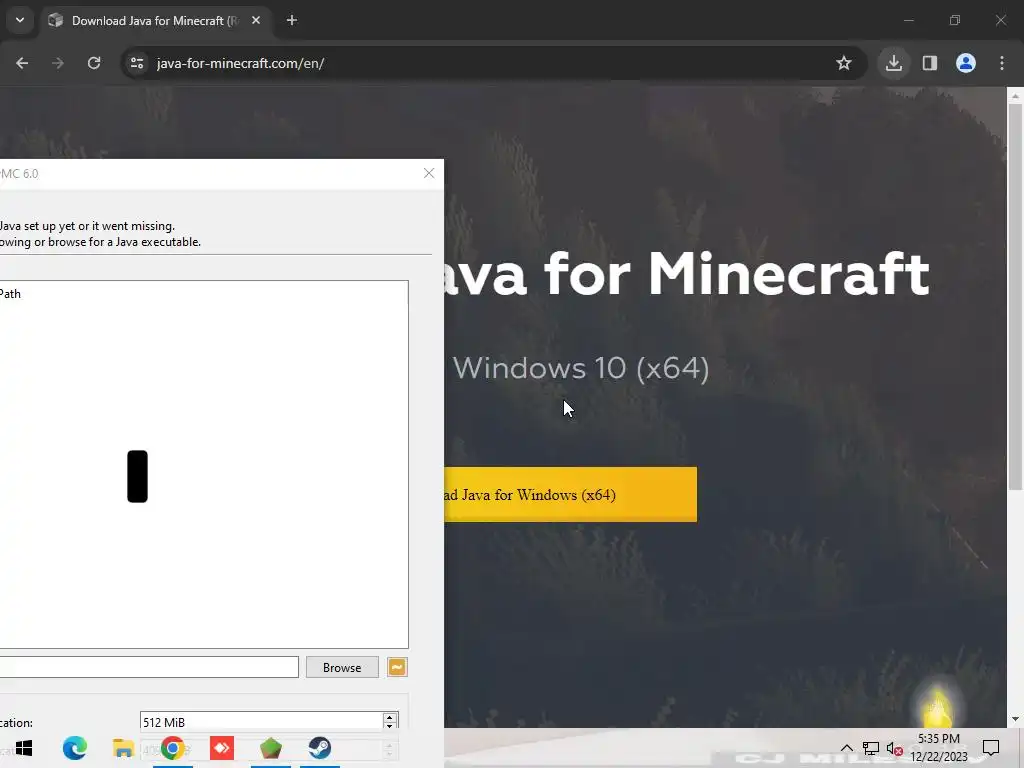1024x768 pixels.
Task: Go back to previous page
Action: click(x=22, y=63)
